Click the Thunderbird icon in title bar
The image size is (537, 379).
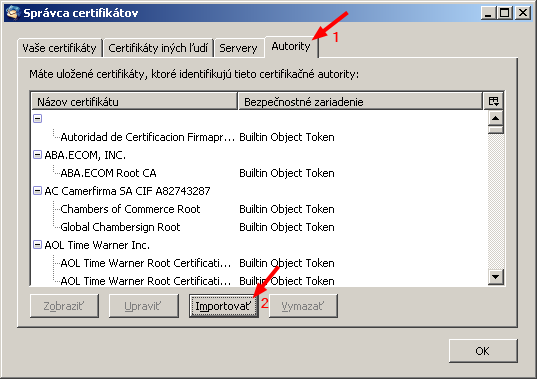(13, 13)
